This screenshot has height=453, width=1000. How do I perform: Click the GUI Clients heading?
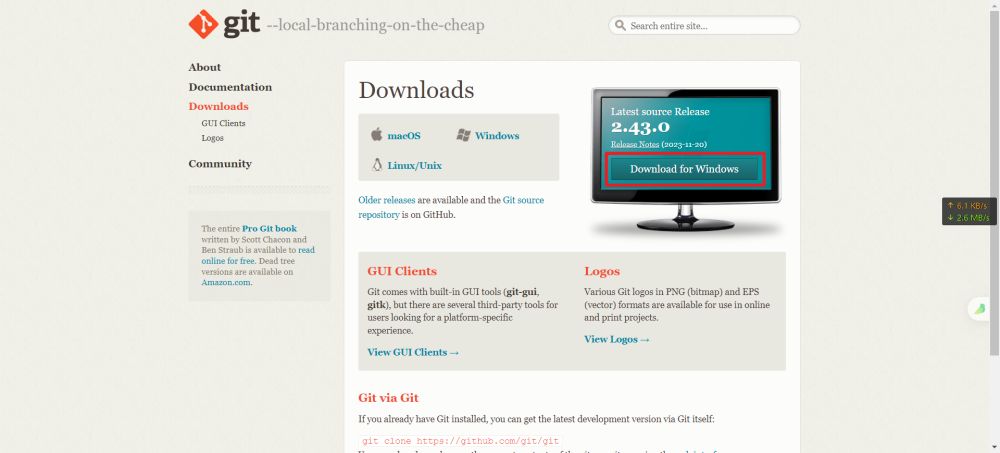point(402,271)
